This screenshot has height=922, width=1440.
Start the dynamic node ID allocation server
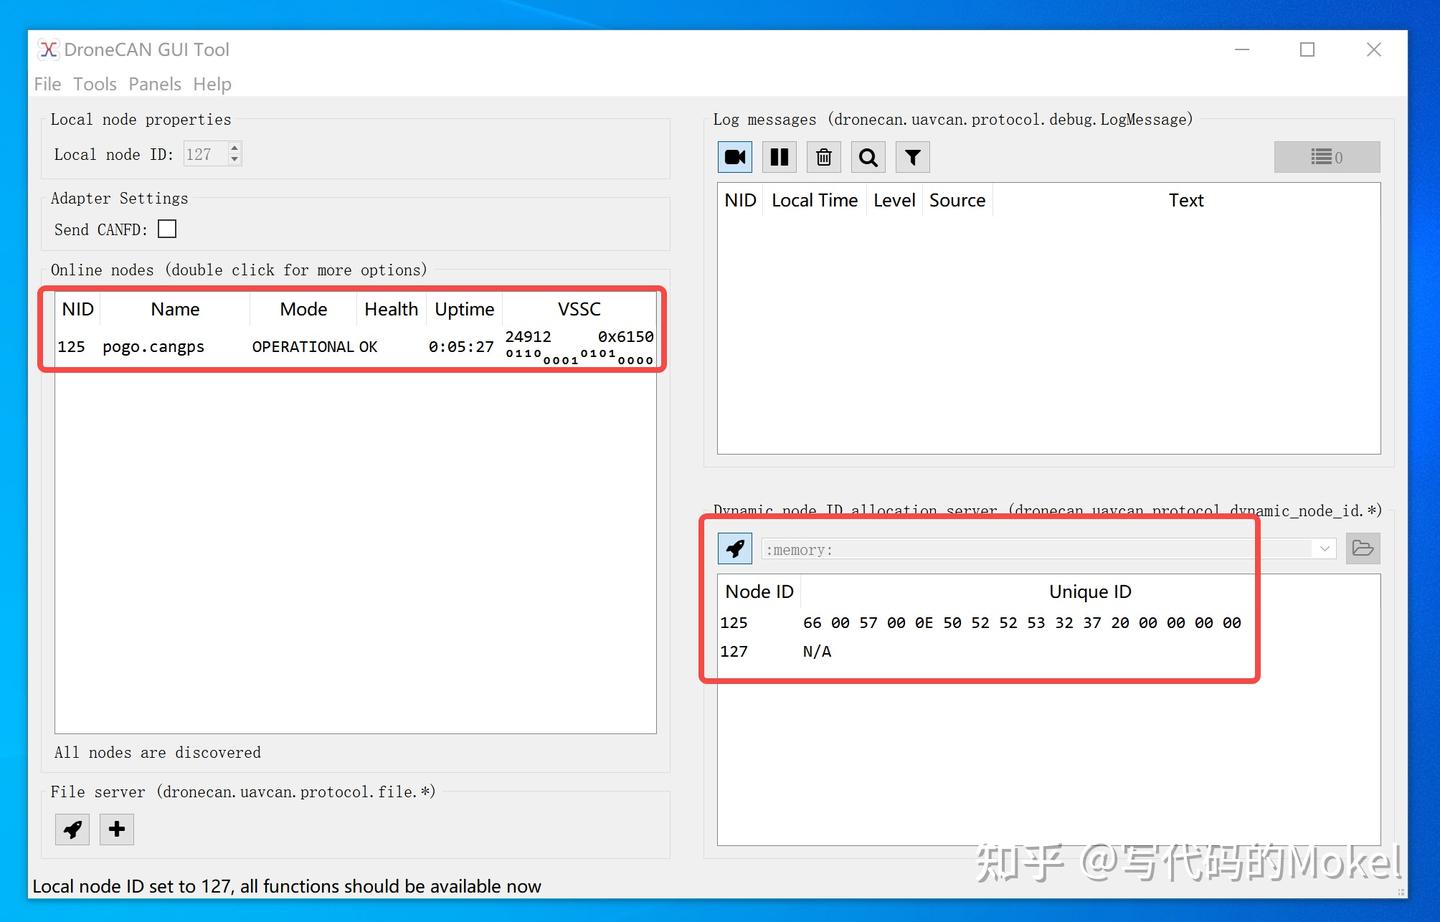pyautogui.click(x=734, y=548)
